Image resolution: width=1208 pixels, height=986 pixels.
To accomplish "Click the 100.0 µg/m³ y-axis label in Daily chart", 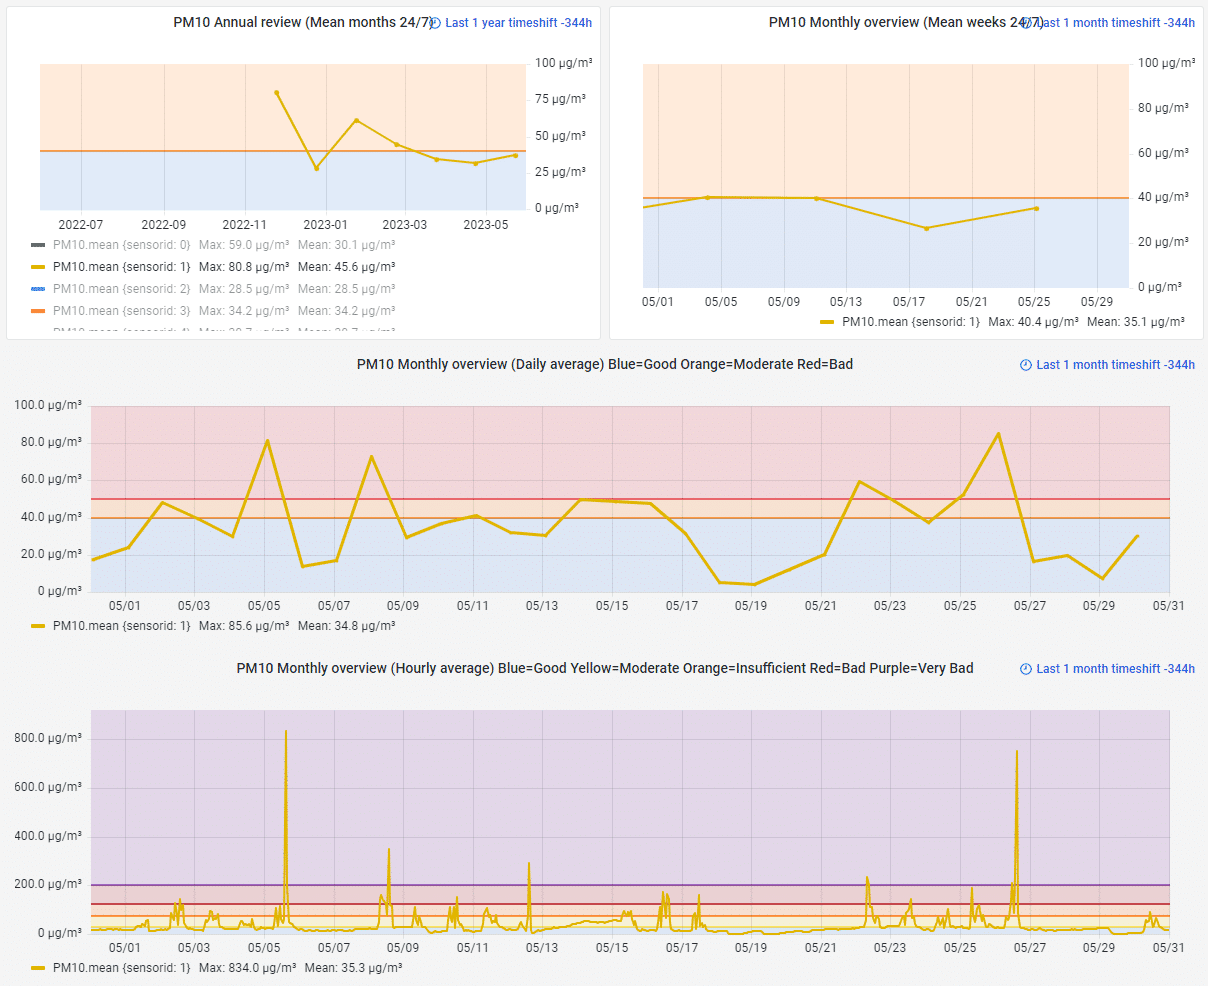I will pyautogui.click(x=48, y=405).
